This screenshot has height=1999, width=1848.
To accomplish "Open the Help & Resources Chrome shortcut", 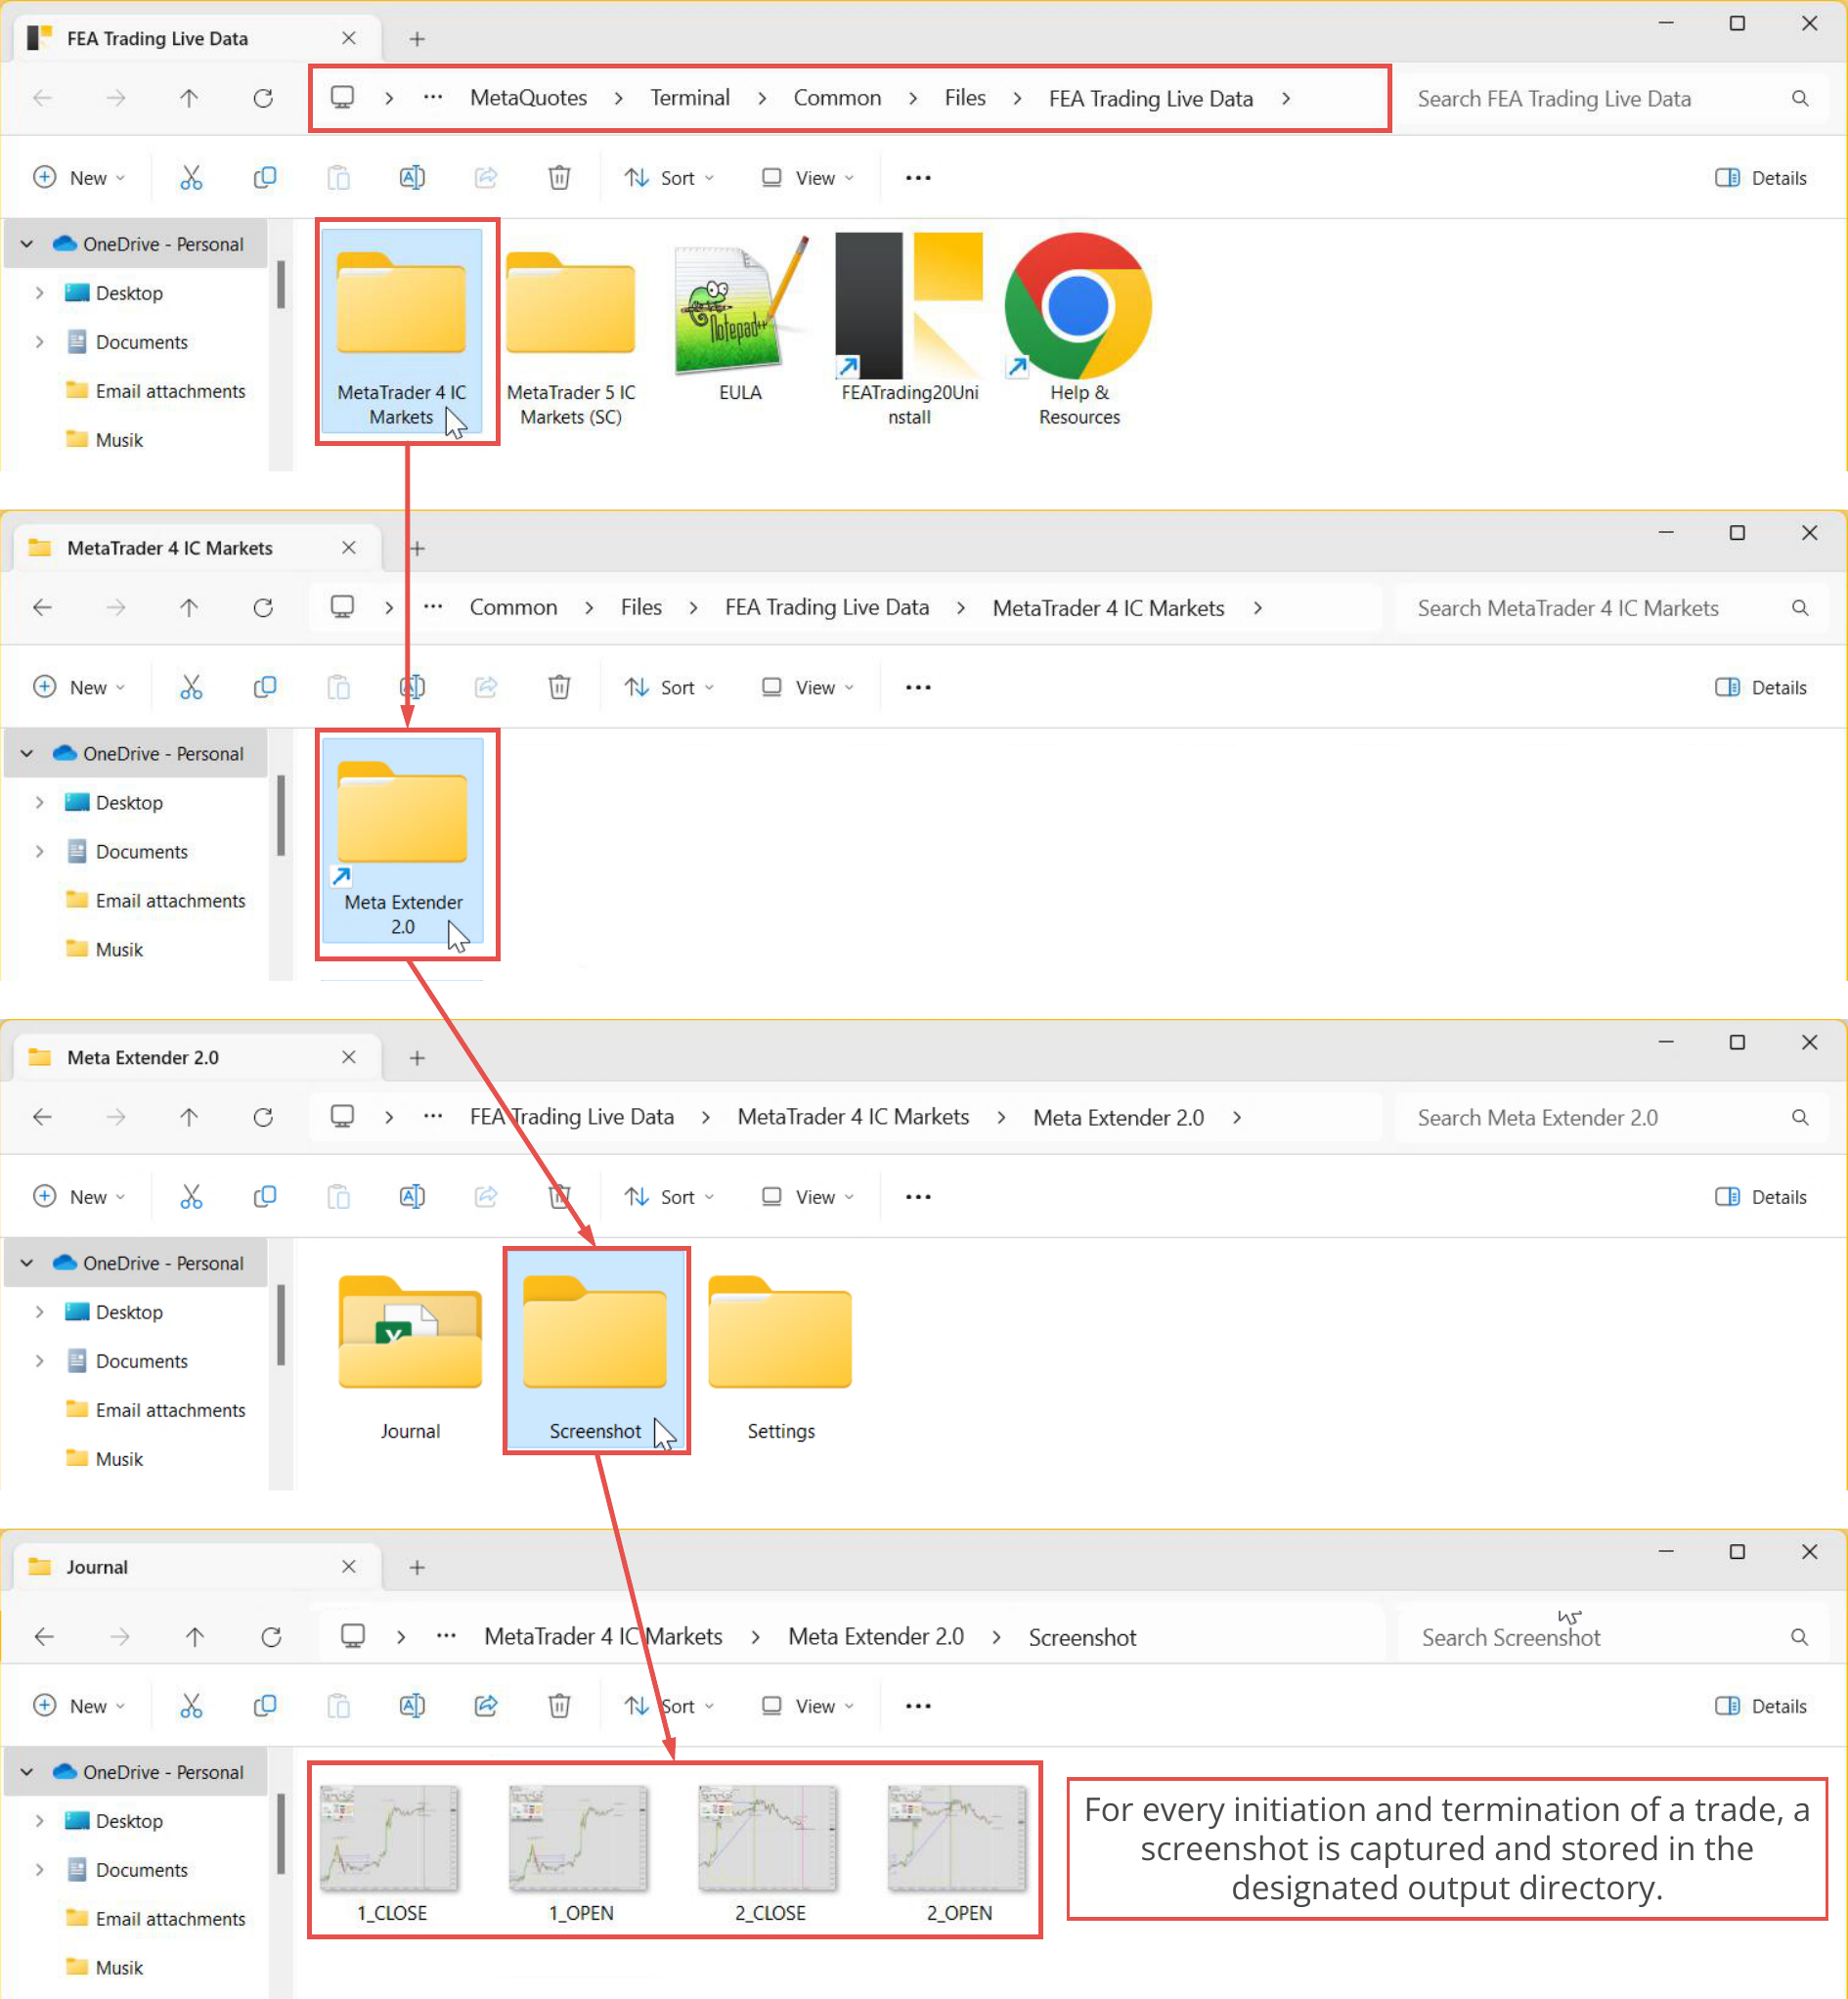I will click(1079, 330).
